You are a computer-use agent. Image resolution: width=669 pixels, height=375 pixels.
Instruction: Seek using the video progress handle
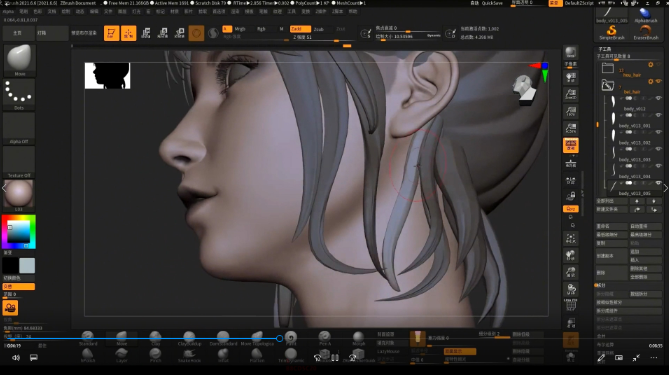279,338
